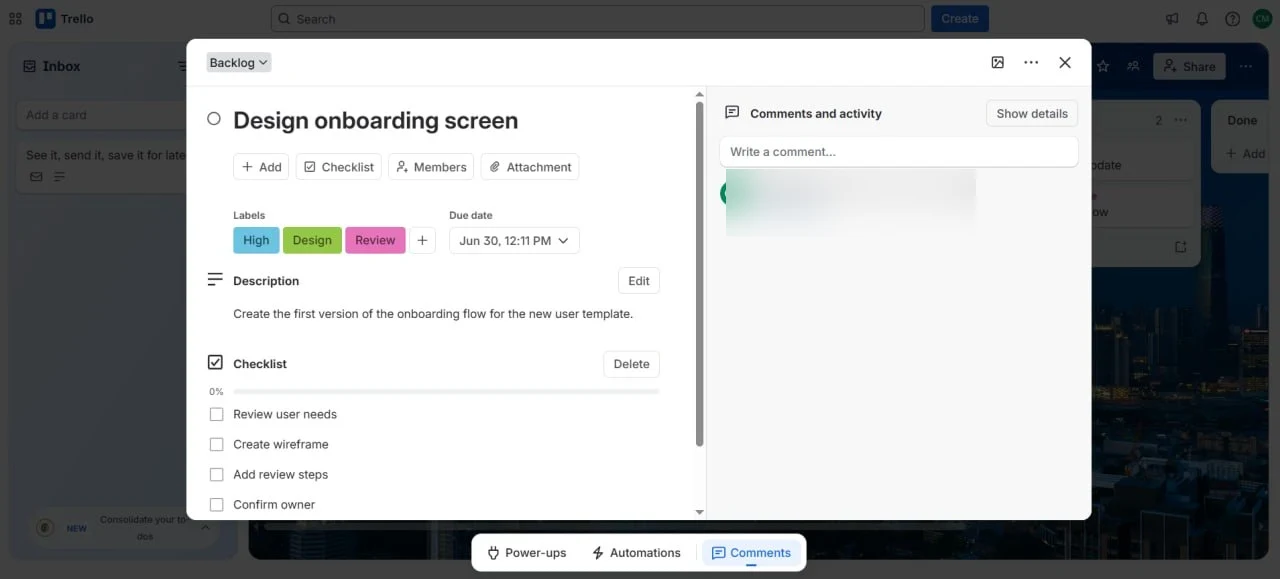Open the board menu ellipsis
Screen dimensions: 1280x579
pos(1246,66)
